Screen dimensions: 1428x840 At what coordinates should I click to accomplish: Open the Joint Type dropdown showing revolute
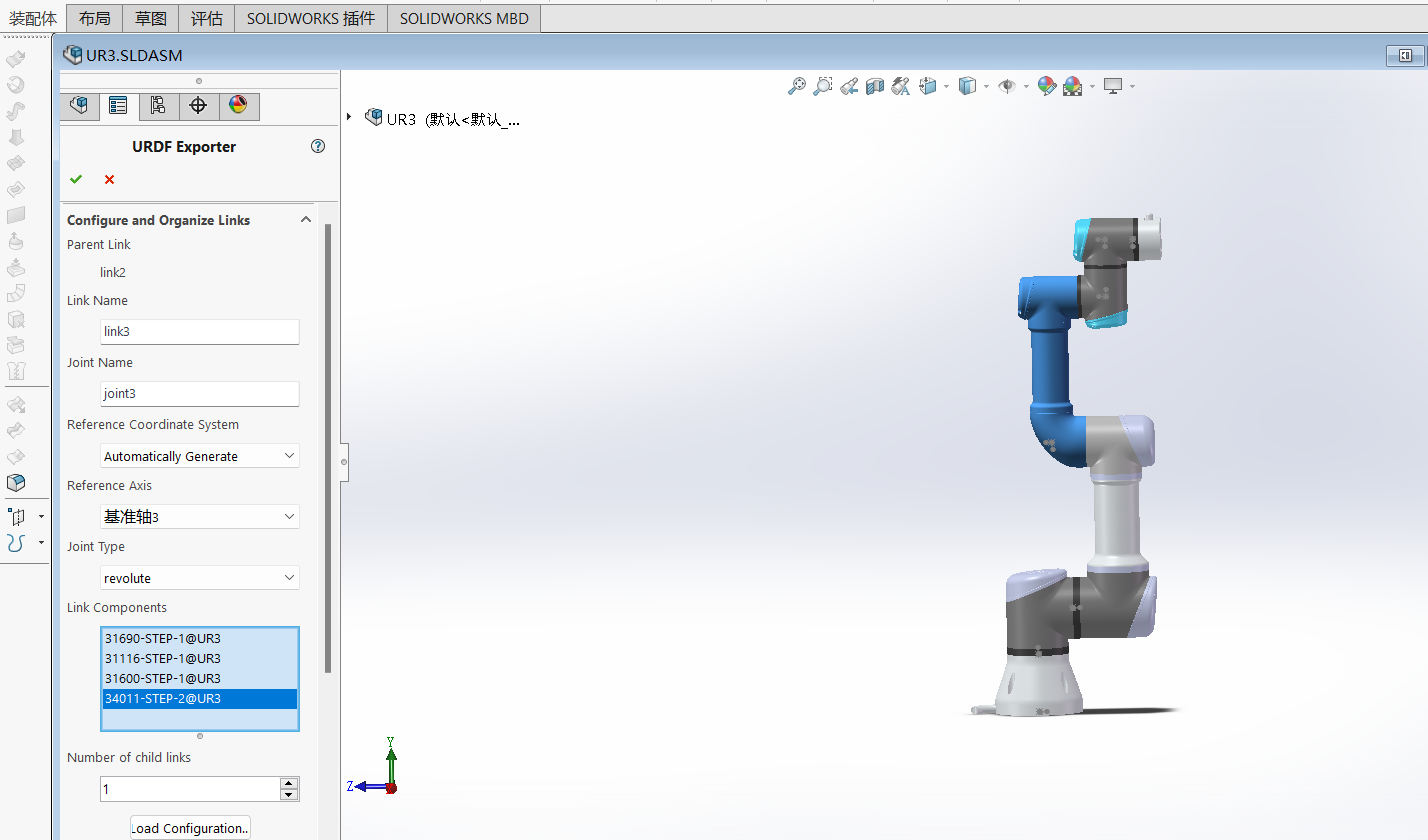point(290,577)
